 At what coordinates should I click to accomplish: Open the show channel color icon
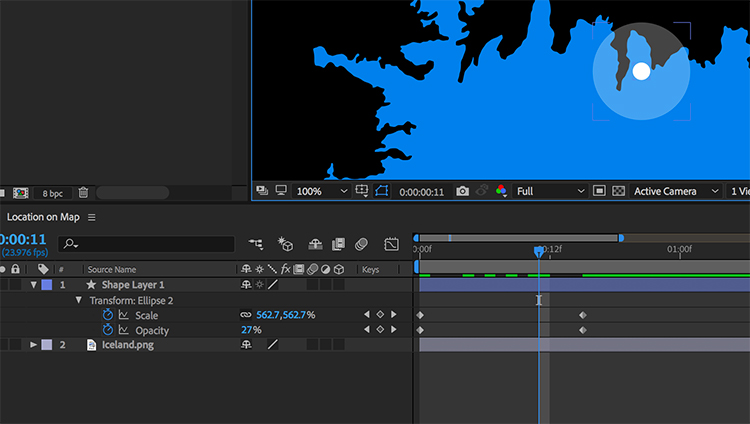pyautogui.click(x=501, y=191)
